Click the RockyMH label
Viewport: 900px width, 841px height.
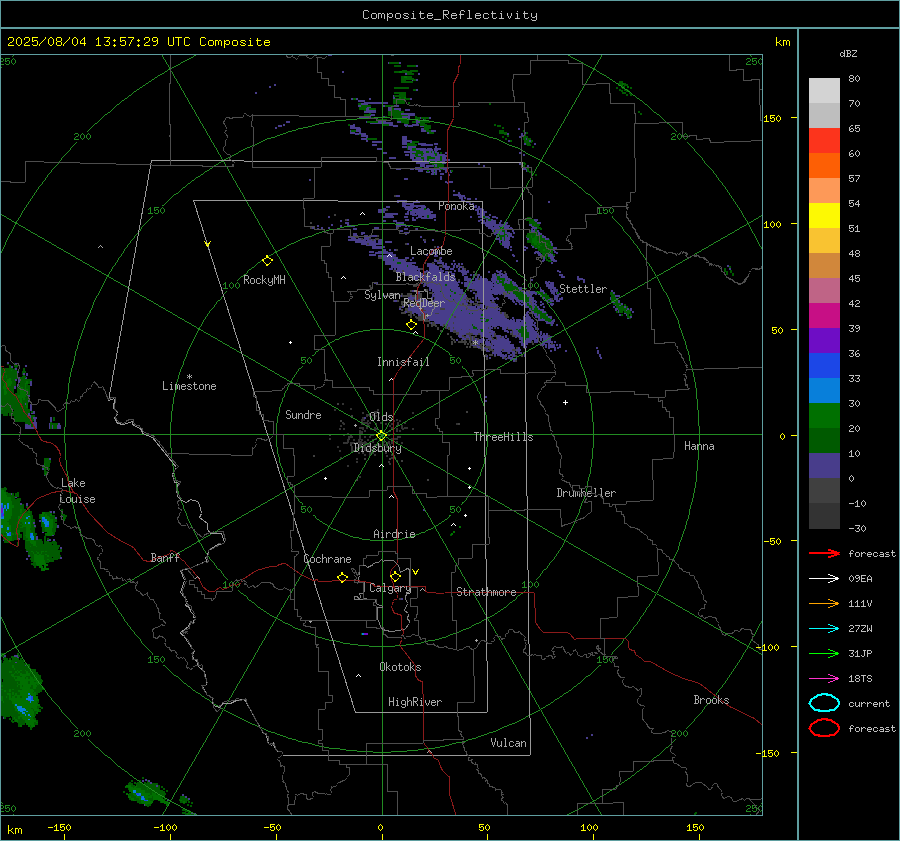point(264,280)
